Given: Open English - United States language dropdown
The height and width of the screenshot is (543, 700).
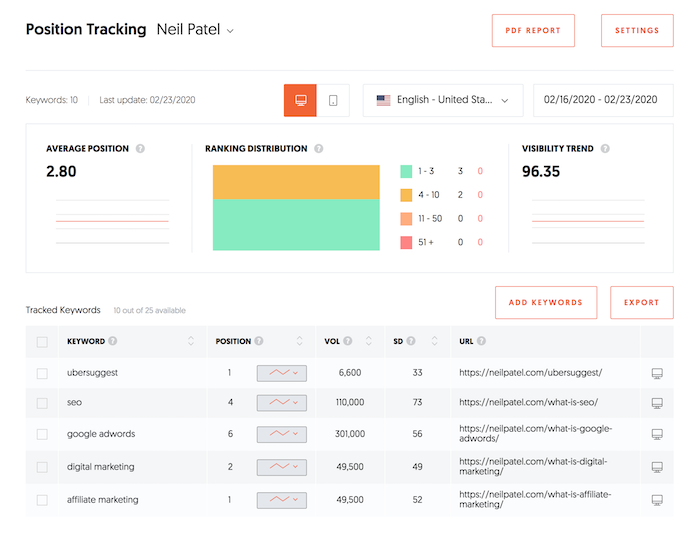Looking at the screenshot, I should click(443, 100).
